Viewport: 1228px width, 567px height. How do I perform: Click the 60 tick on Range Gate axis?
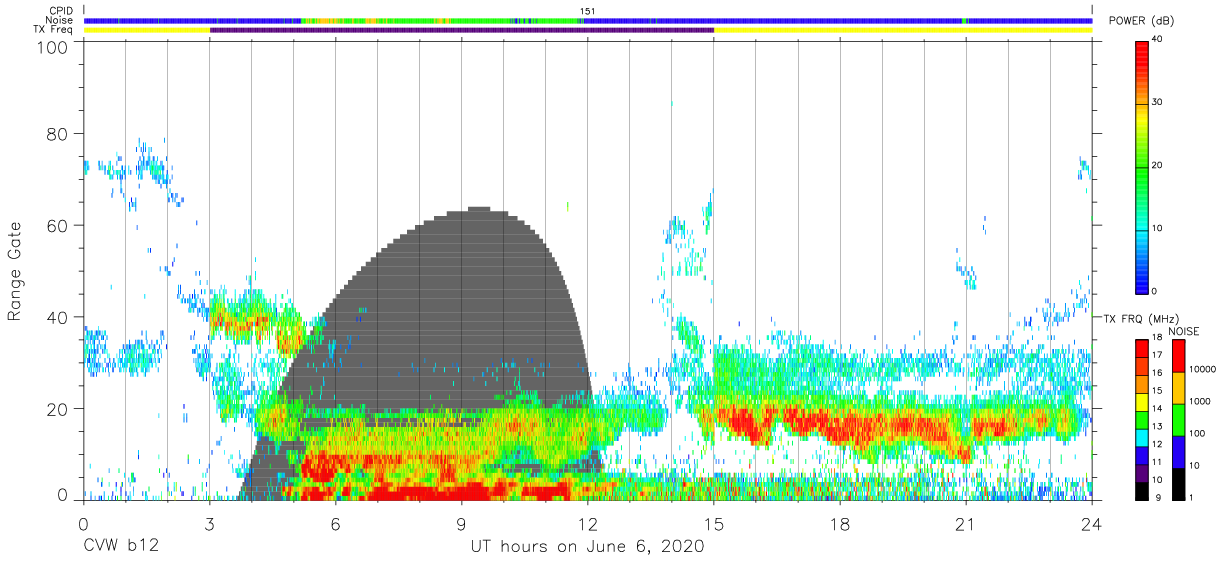(58, 226)
